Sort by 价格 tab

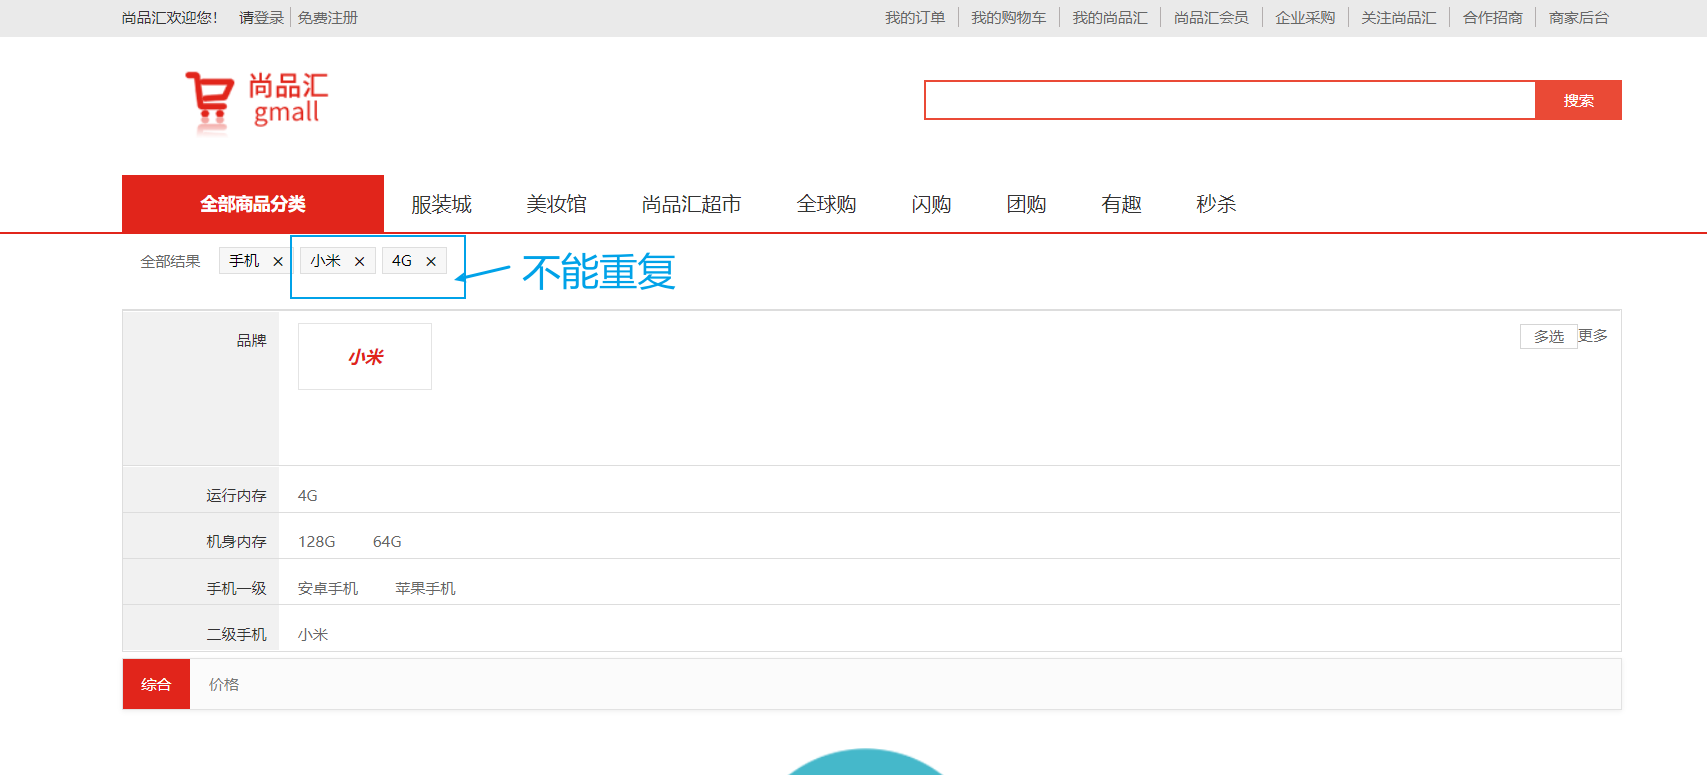224,684
